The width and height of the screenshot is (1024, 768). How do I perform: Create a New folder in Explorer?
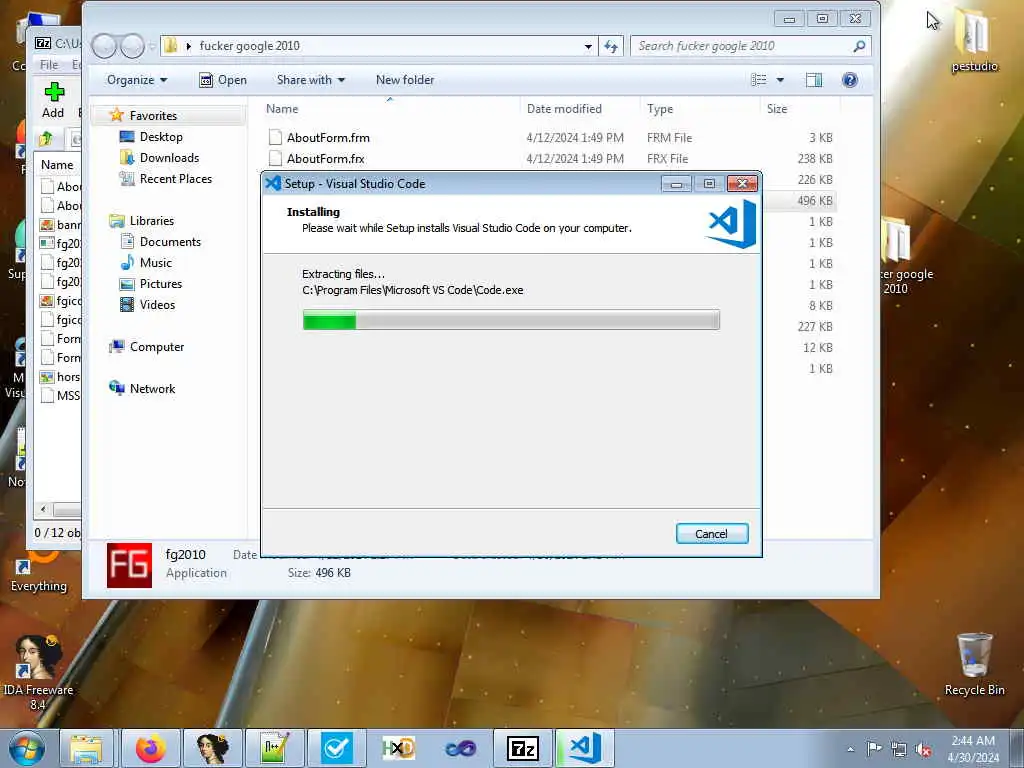tap(405, 80)
